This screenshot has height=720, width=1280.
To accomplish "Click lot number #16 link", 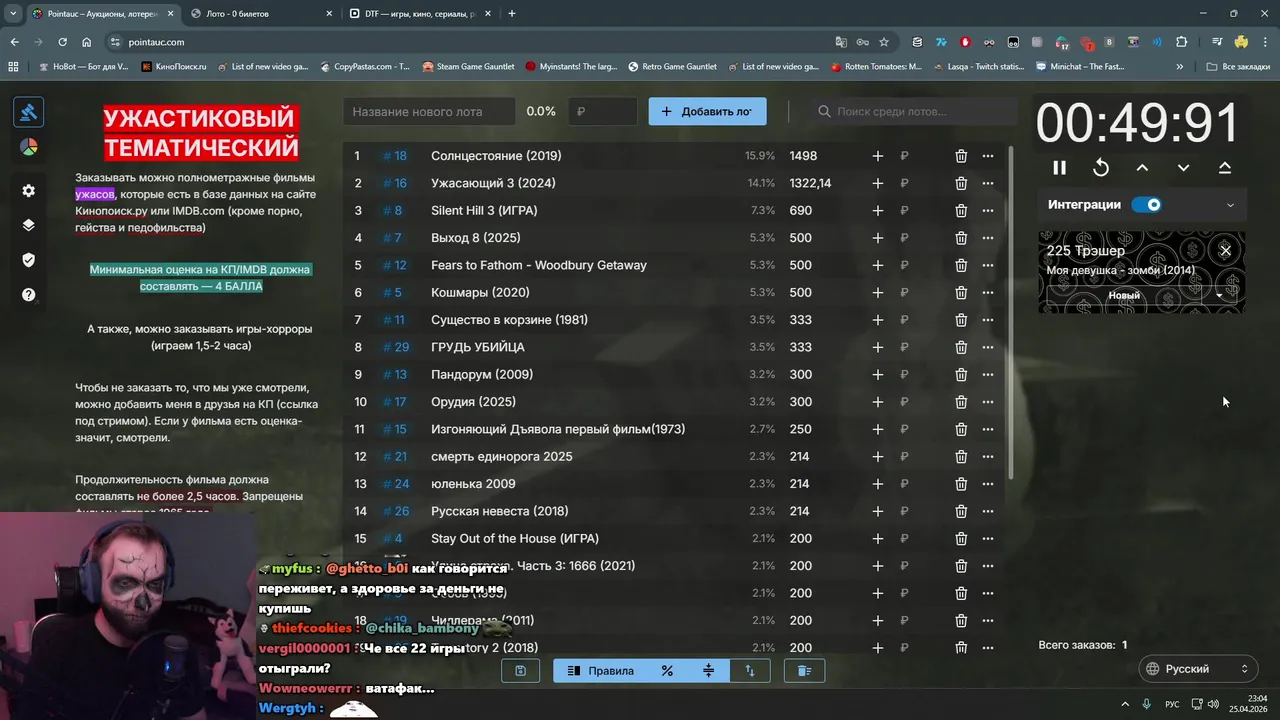I will (395, 183).
